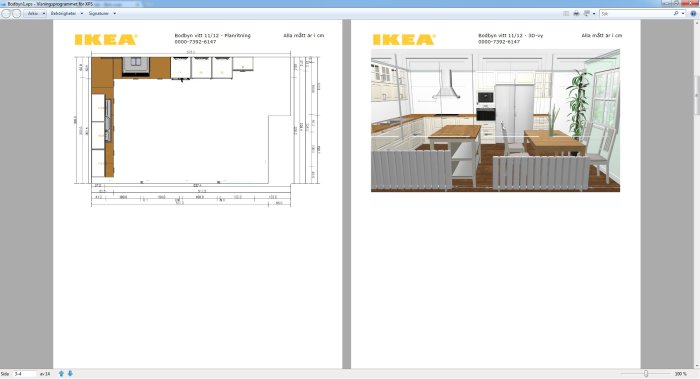This screenshot has width=700, height=379.
Task: Click 'Bodbyn vitt 11/12 - 3D-vy' title
Action: pyautogui.click(x=511, y=35)
